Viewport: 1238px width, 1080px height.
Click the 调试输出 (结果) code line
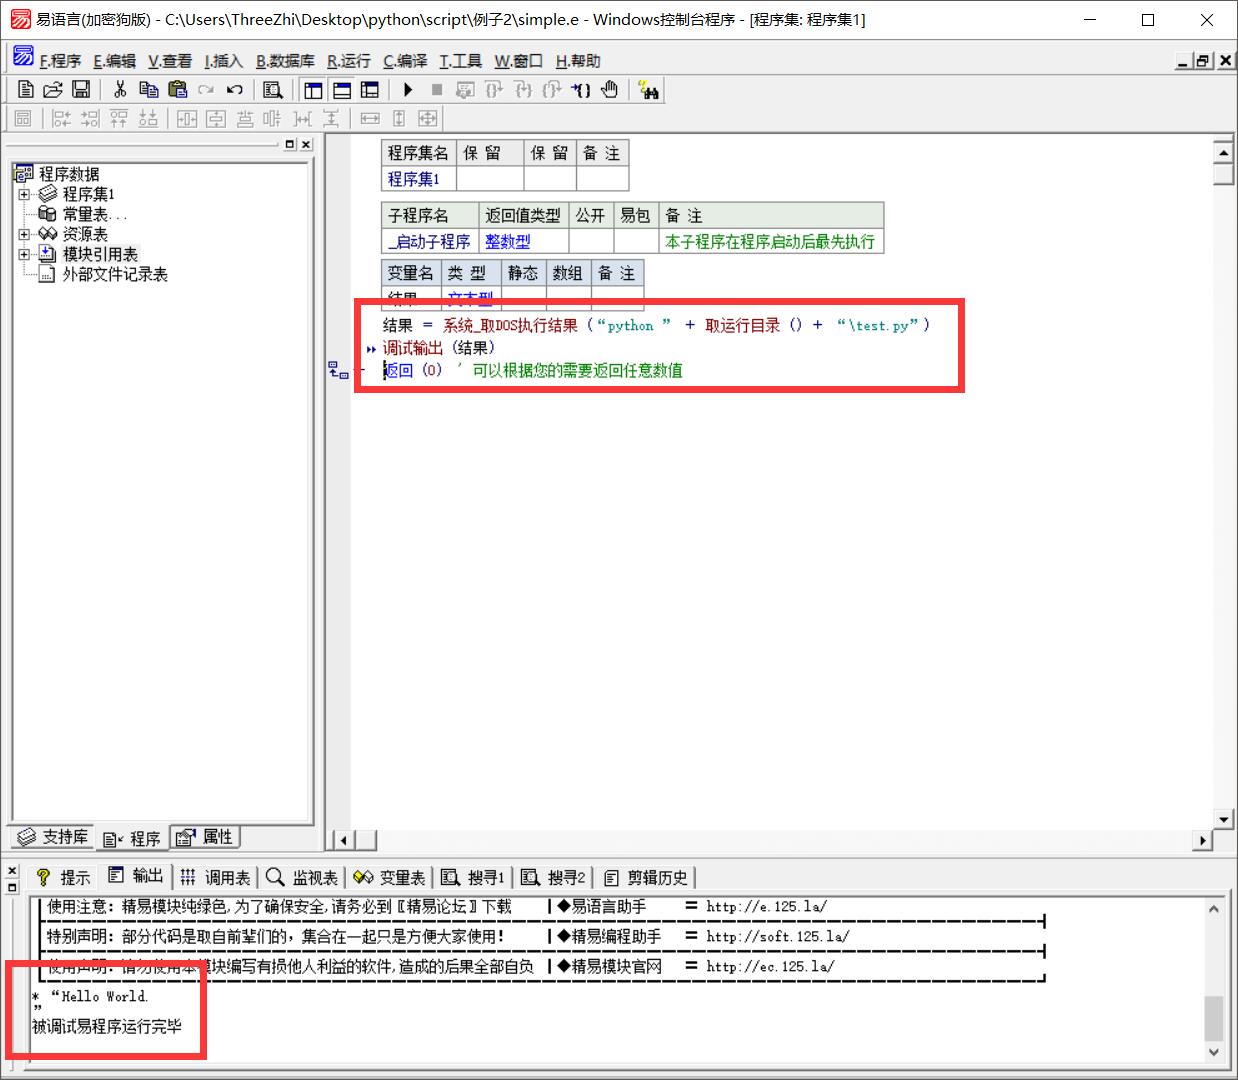[438, 348]
